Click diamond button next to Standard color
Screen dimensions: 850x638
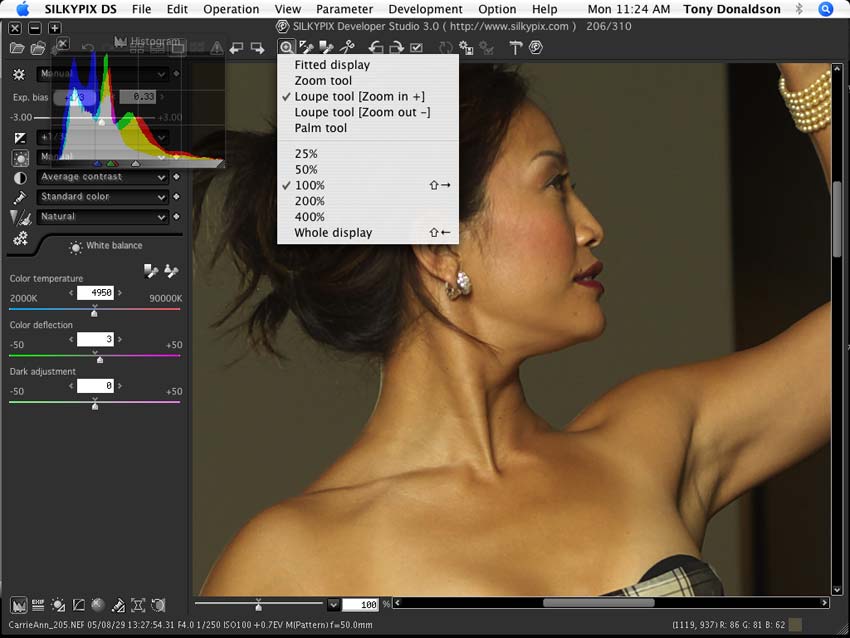coord(176,197)
